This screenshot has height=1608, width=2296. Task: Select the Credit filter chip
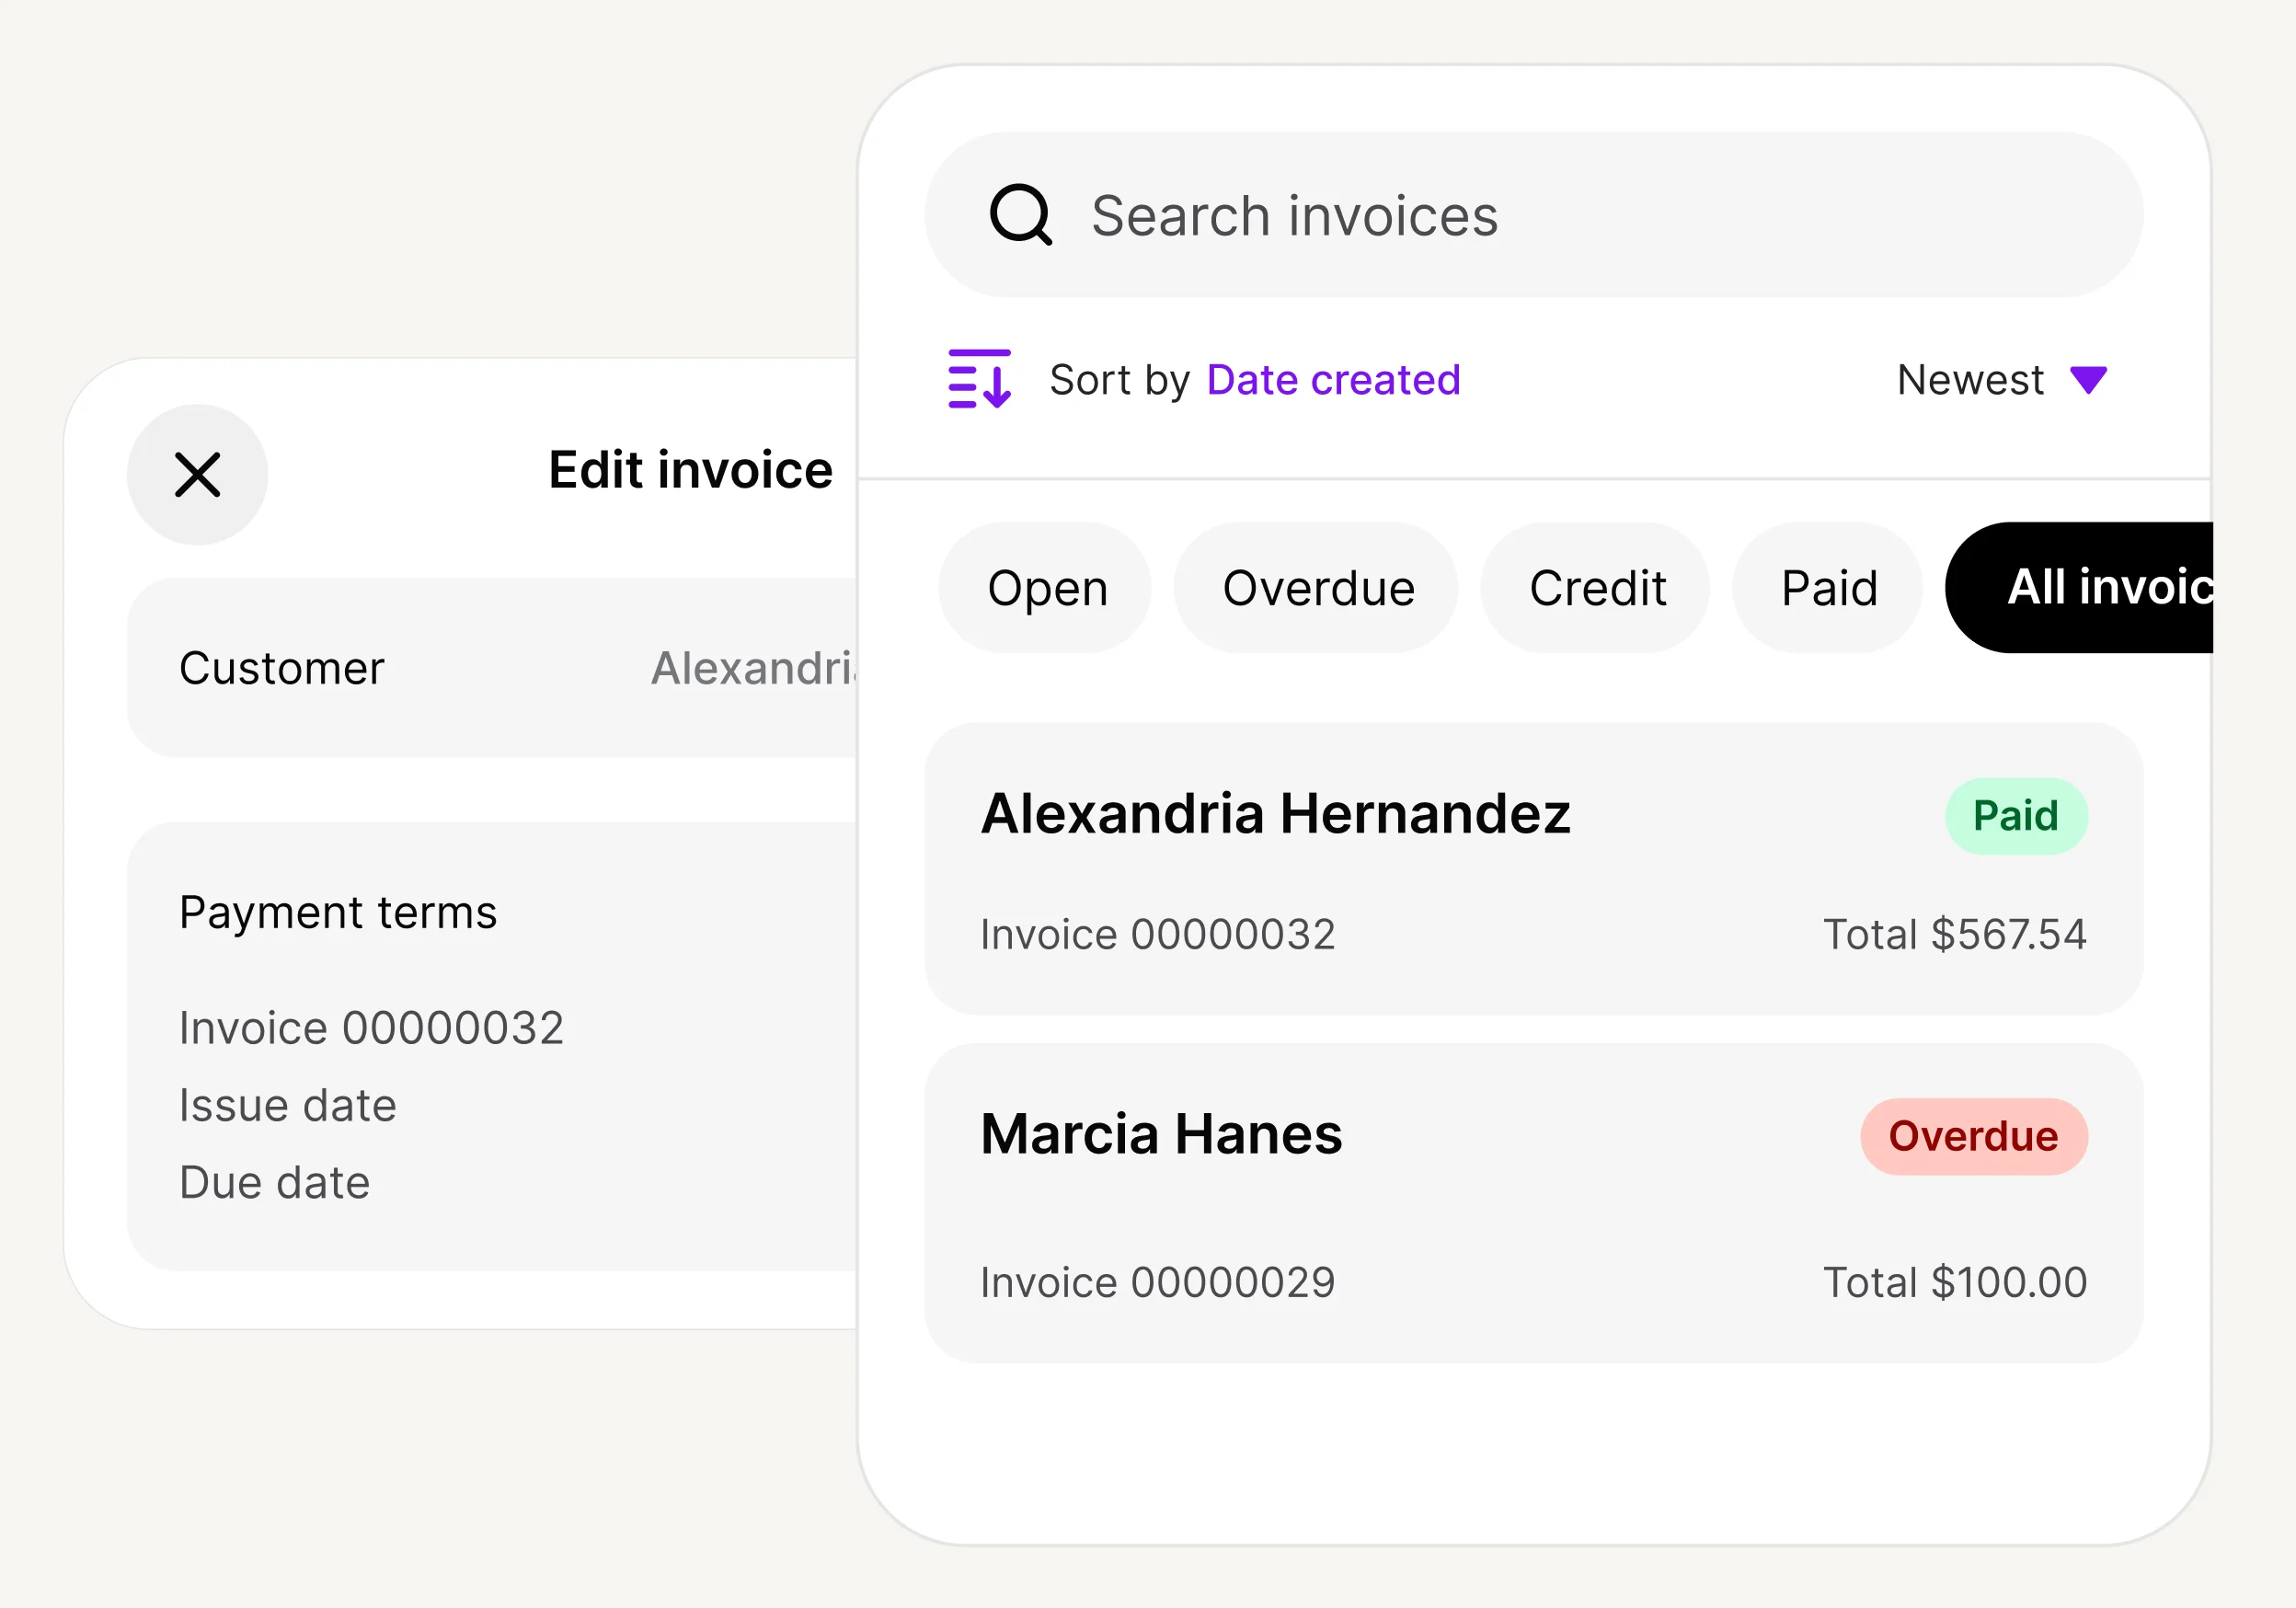click(1594, 587)
